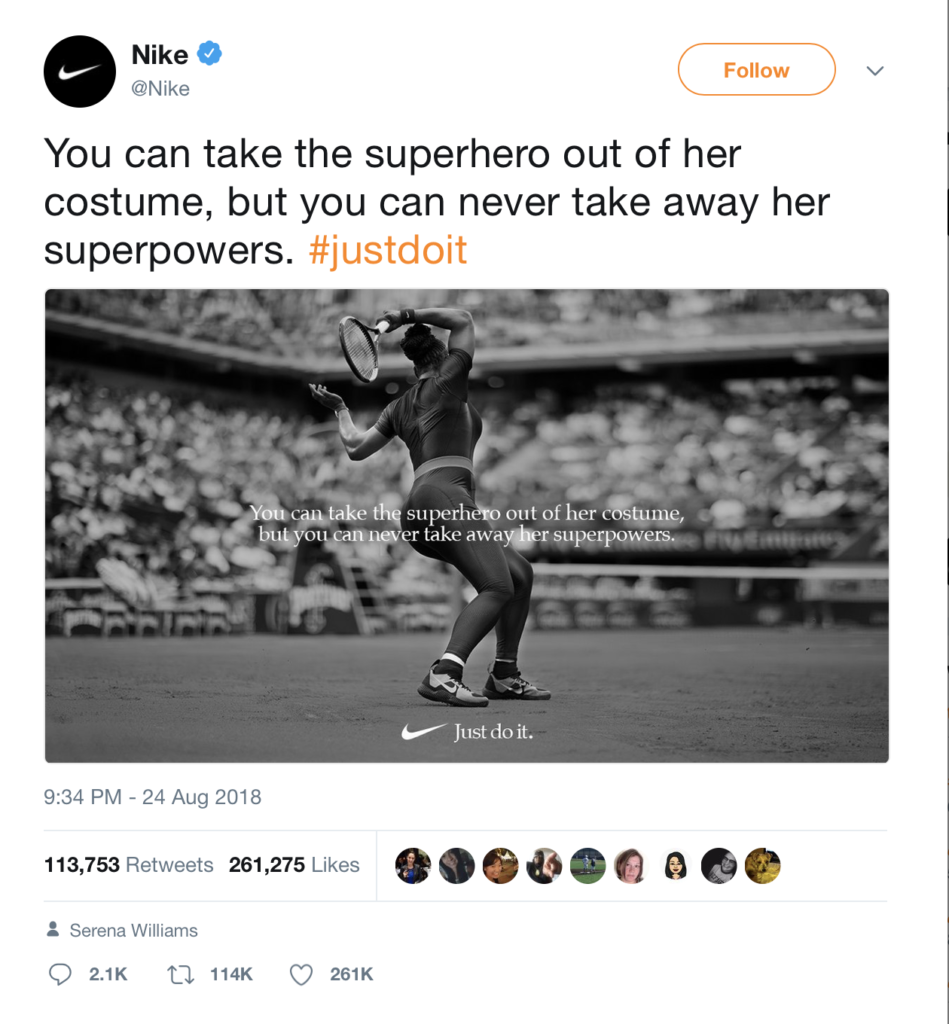View the 113,753 Retweets list
This screenshot has height=1024, width=949.
[x=128, y=865]
